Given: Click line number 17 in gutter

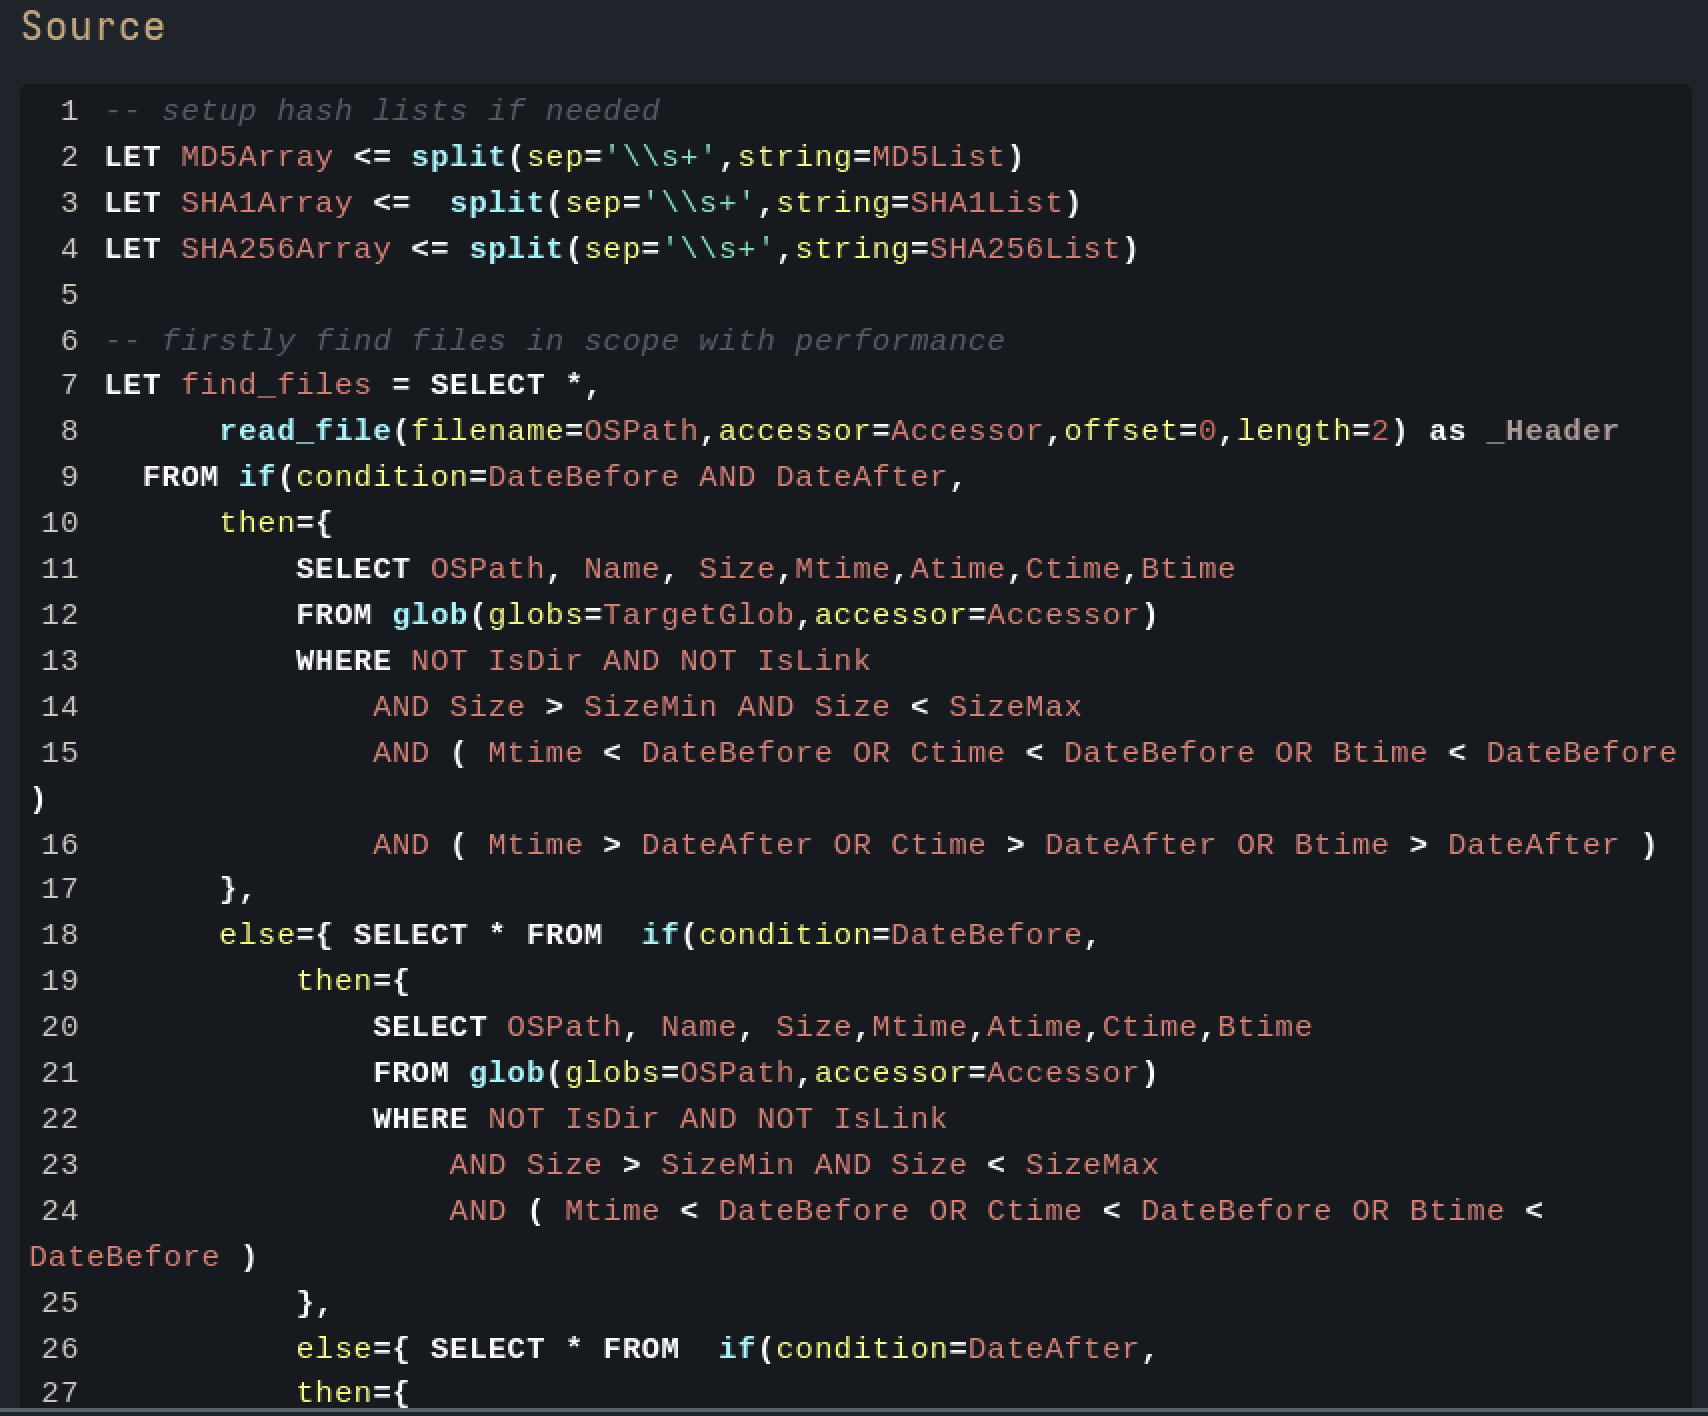Looking at the screenshot, I should 60,889.
